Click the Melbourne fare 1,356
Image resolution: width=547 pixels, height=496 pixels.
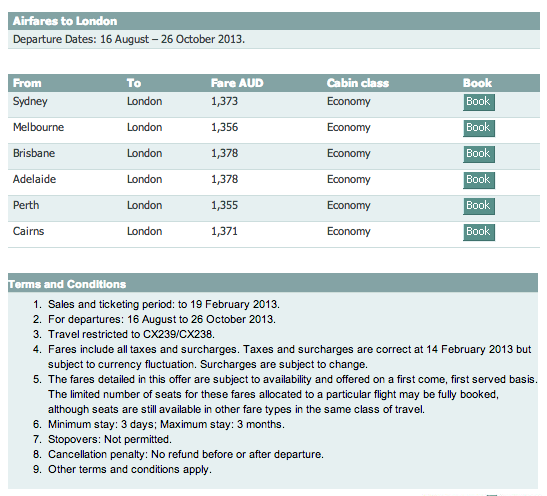pyautogui.click(x=224, y=127)
